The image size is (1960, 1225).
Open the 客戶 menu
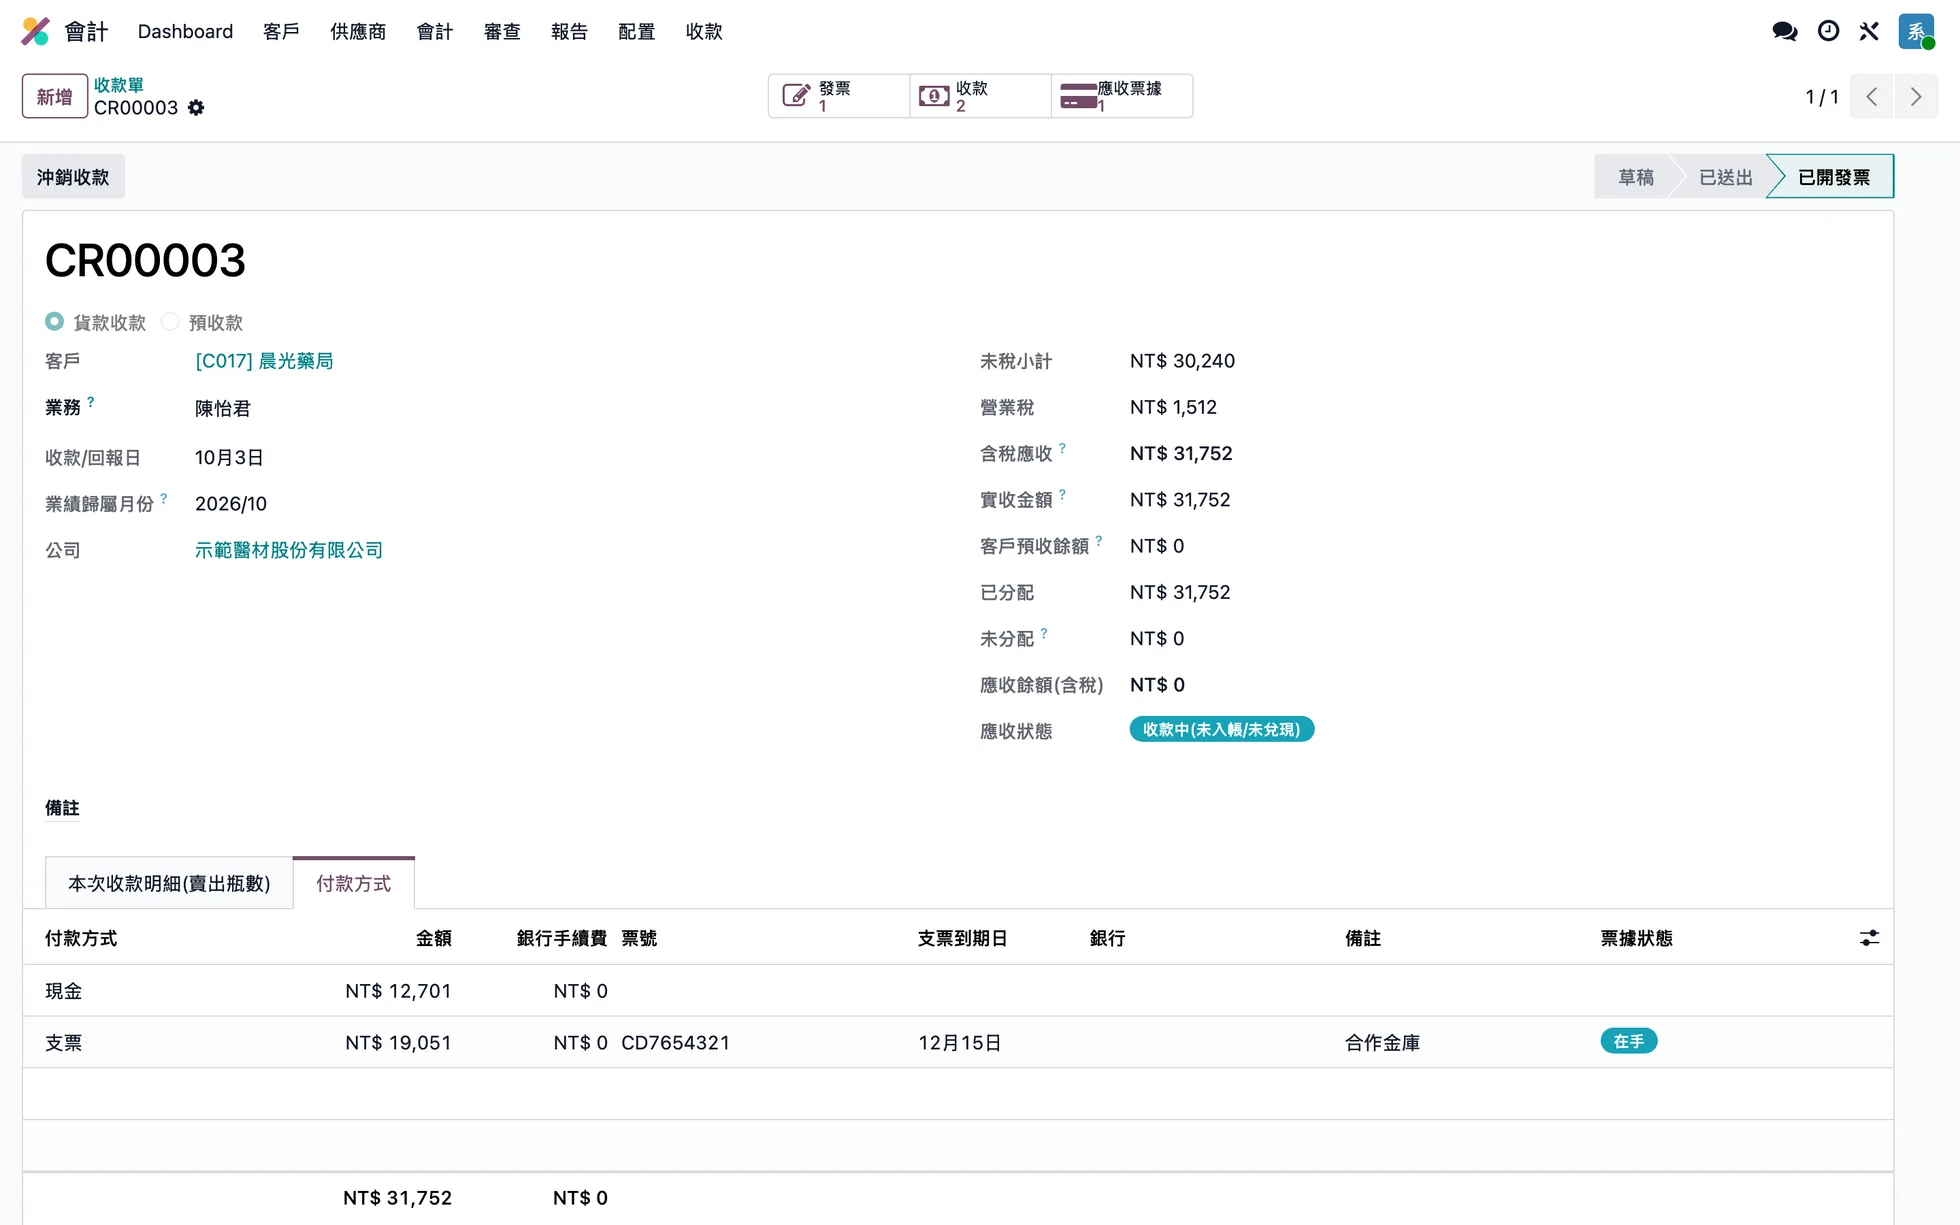click(281, 31)
